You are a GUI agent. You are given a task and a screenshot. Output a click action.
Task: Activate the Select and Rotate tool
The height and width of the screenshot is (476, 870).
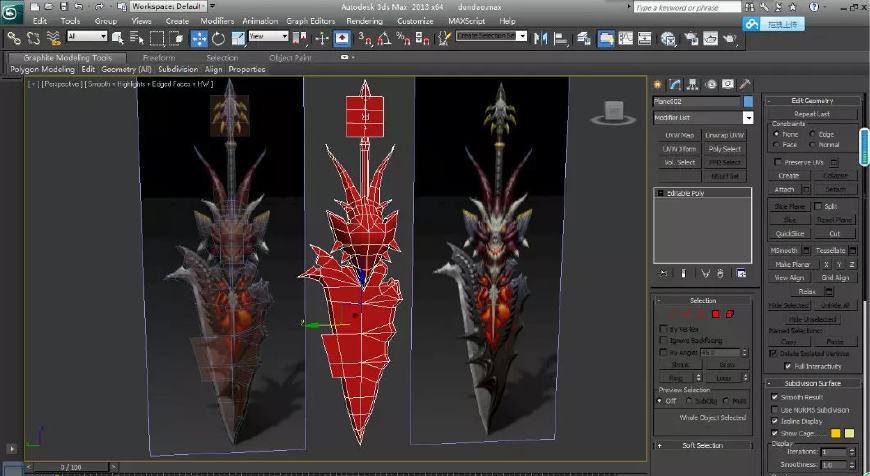219,38
